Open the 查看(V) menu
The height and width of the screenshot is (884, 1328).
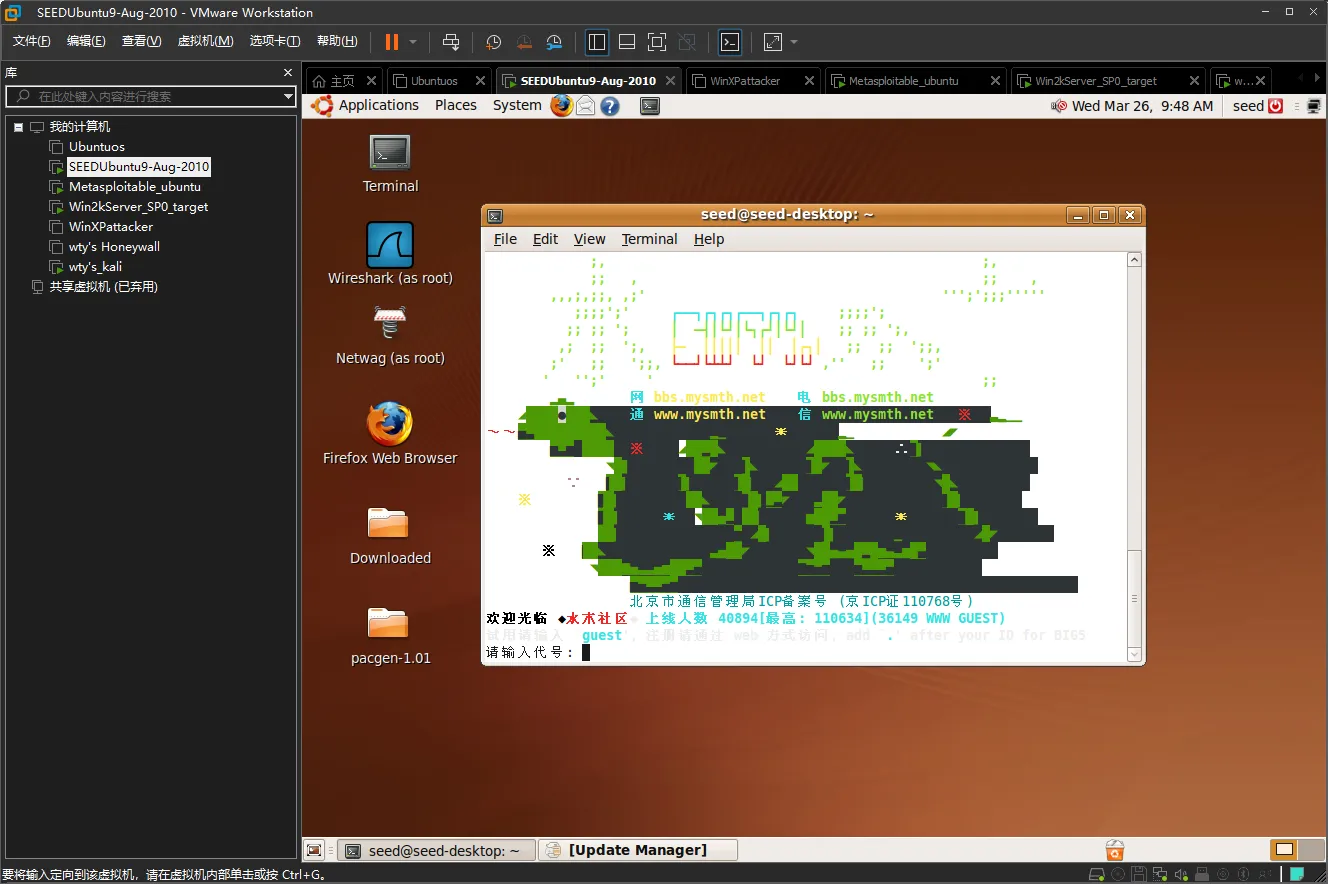tap(141, 41)
